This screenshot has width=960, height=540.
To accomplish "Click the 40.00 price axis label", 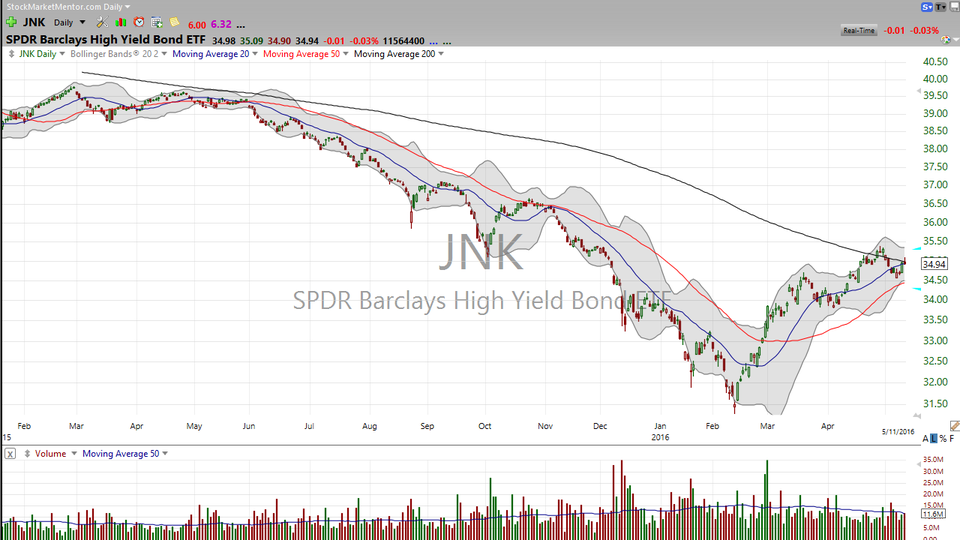I will pos(936,79).
